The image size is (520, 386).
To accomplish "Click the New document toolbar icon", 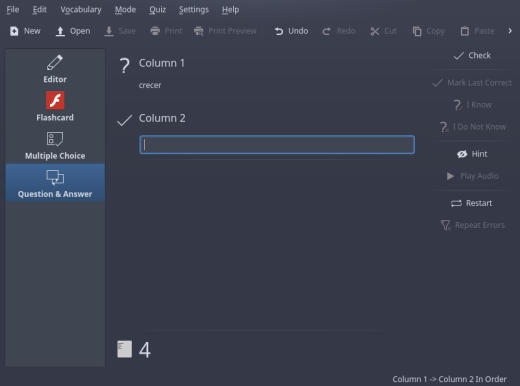I will (14, 31).
